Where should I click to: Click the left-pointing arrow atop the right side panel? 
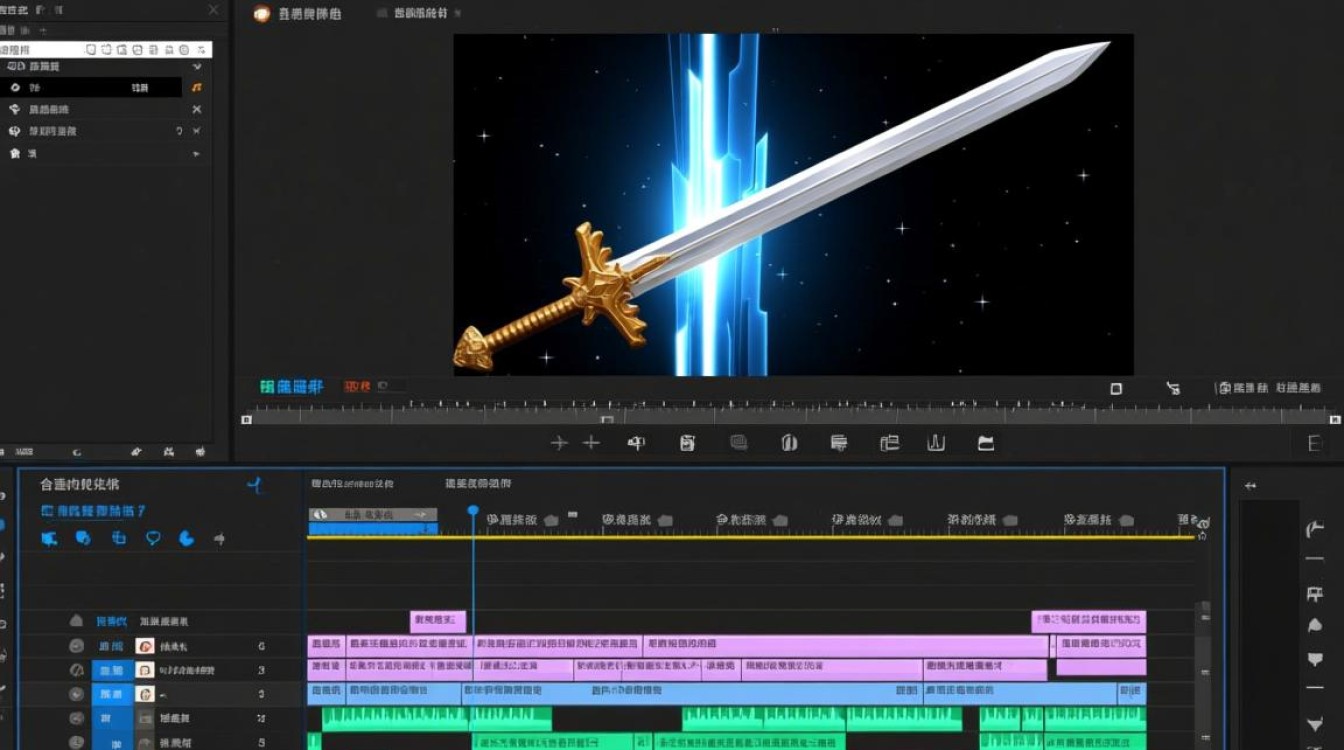coord(1250,486)
